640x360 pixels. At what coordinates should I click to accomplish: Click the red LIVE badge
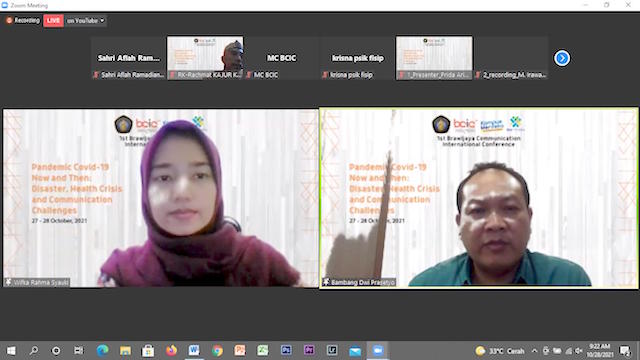tap(53, 20)
